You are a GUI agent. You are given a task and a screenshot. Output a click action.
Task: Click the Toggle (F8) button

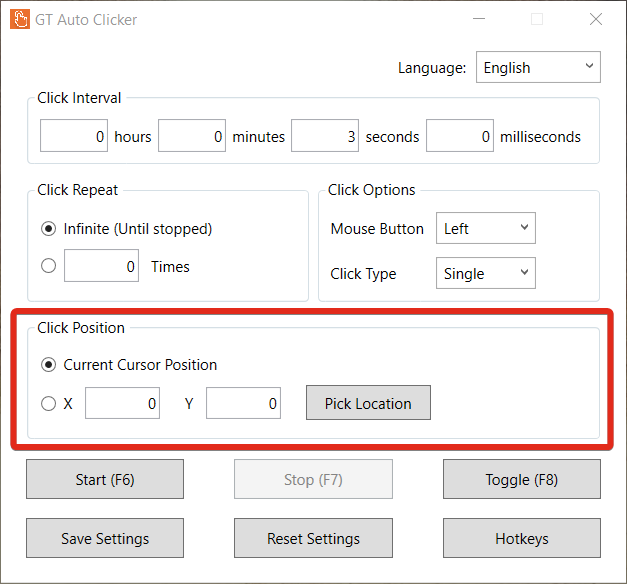(x=522, y=479)
